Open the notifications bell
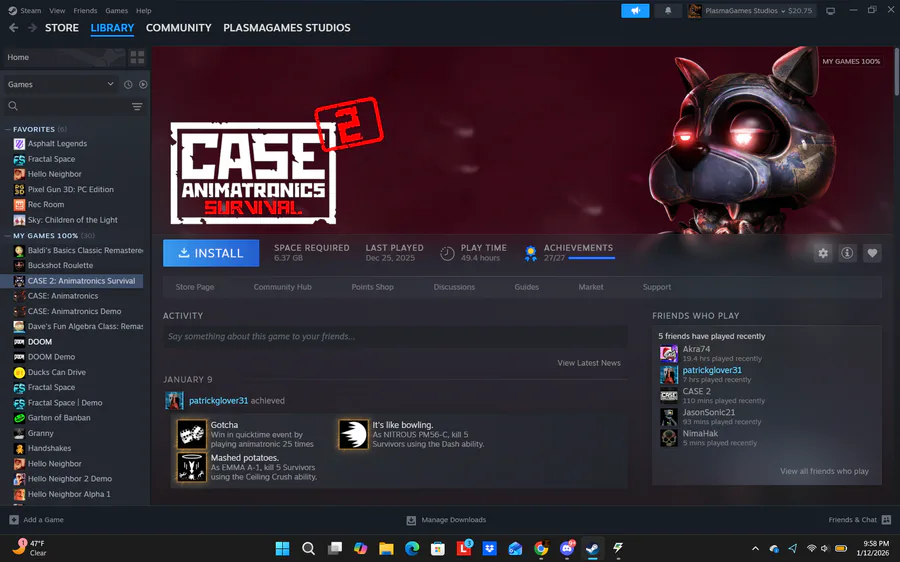 (x=668, y=11)
